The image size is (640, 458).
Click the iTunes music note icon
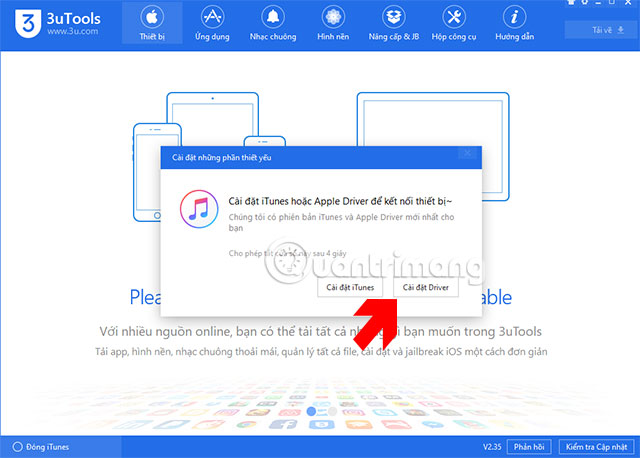[199, 209]
